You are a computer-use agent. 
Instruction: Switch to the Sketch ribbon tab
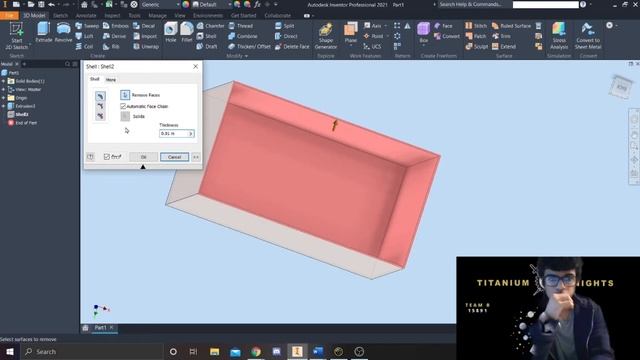click(60, 16)
